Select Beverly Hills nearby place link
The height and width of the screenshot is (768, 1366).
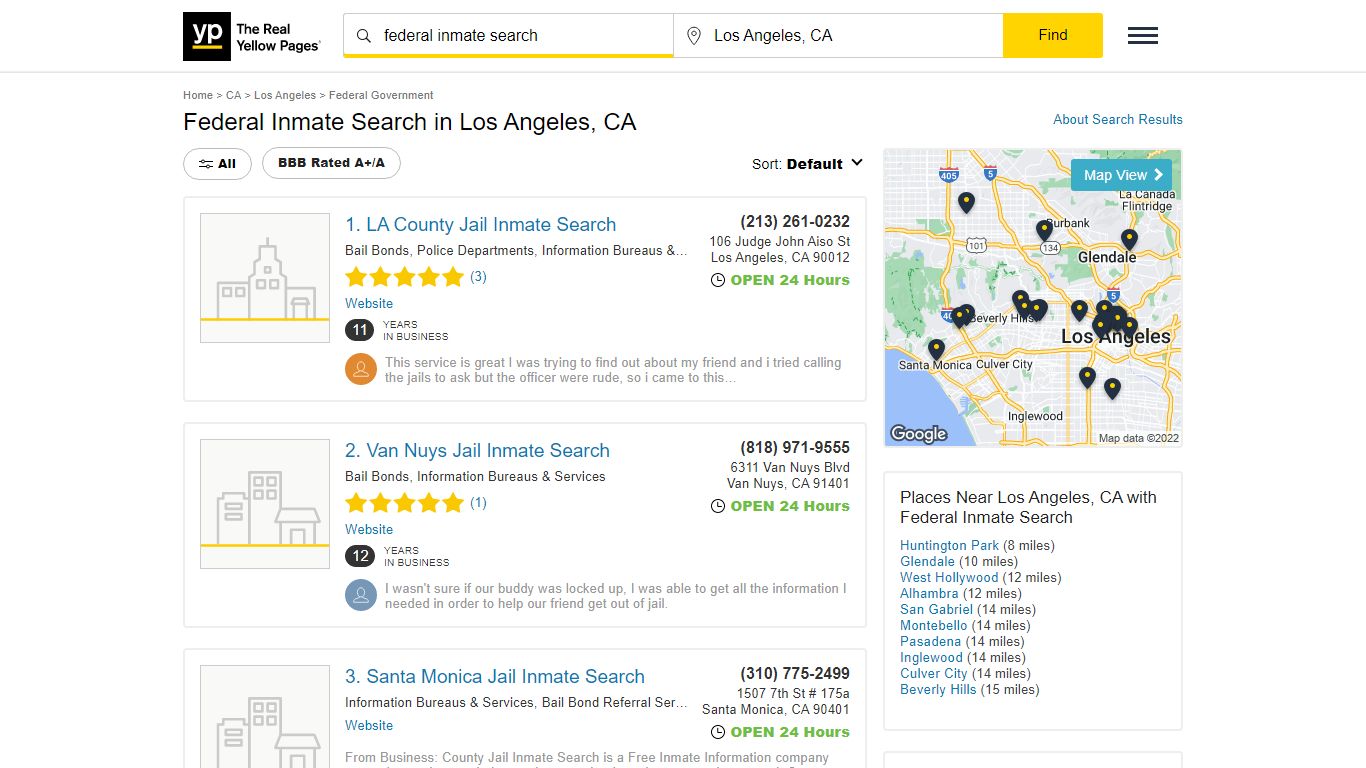(938, 689)
